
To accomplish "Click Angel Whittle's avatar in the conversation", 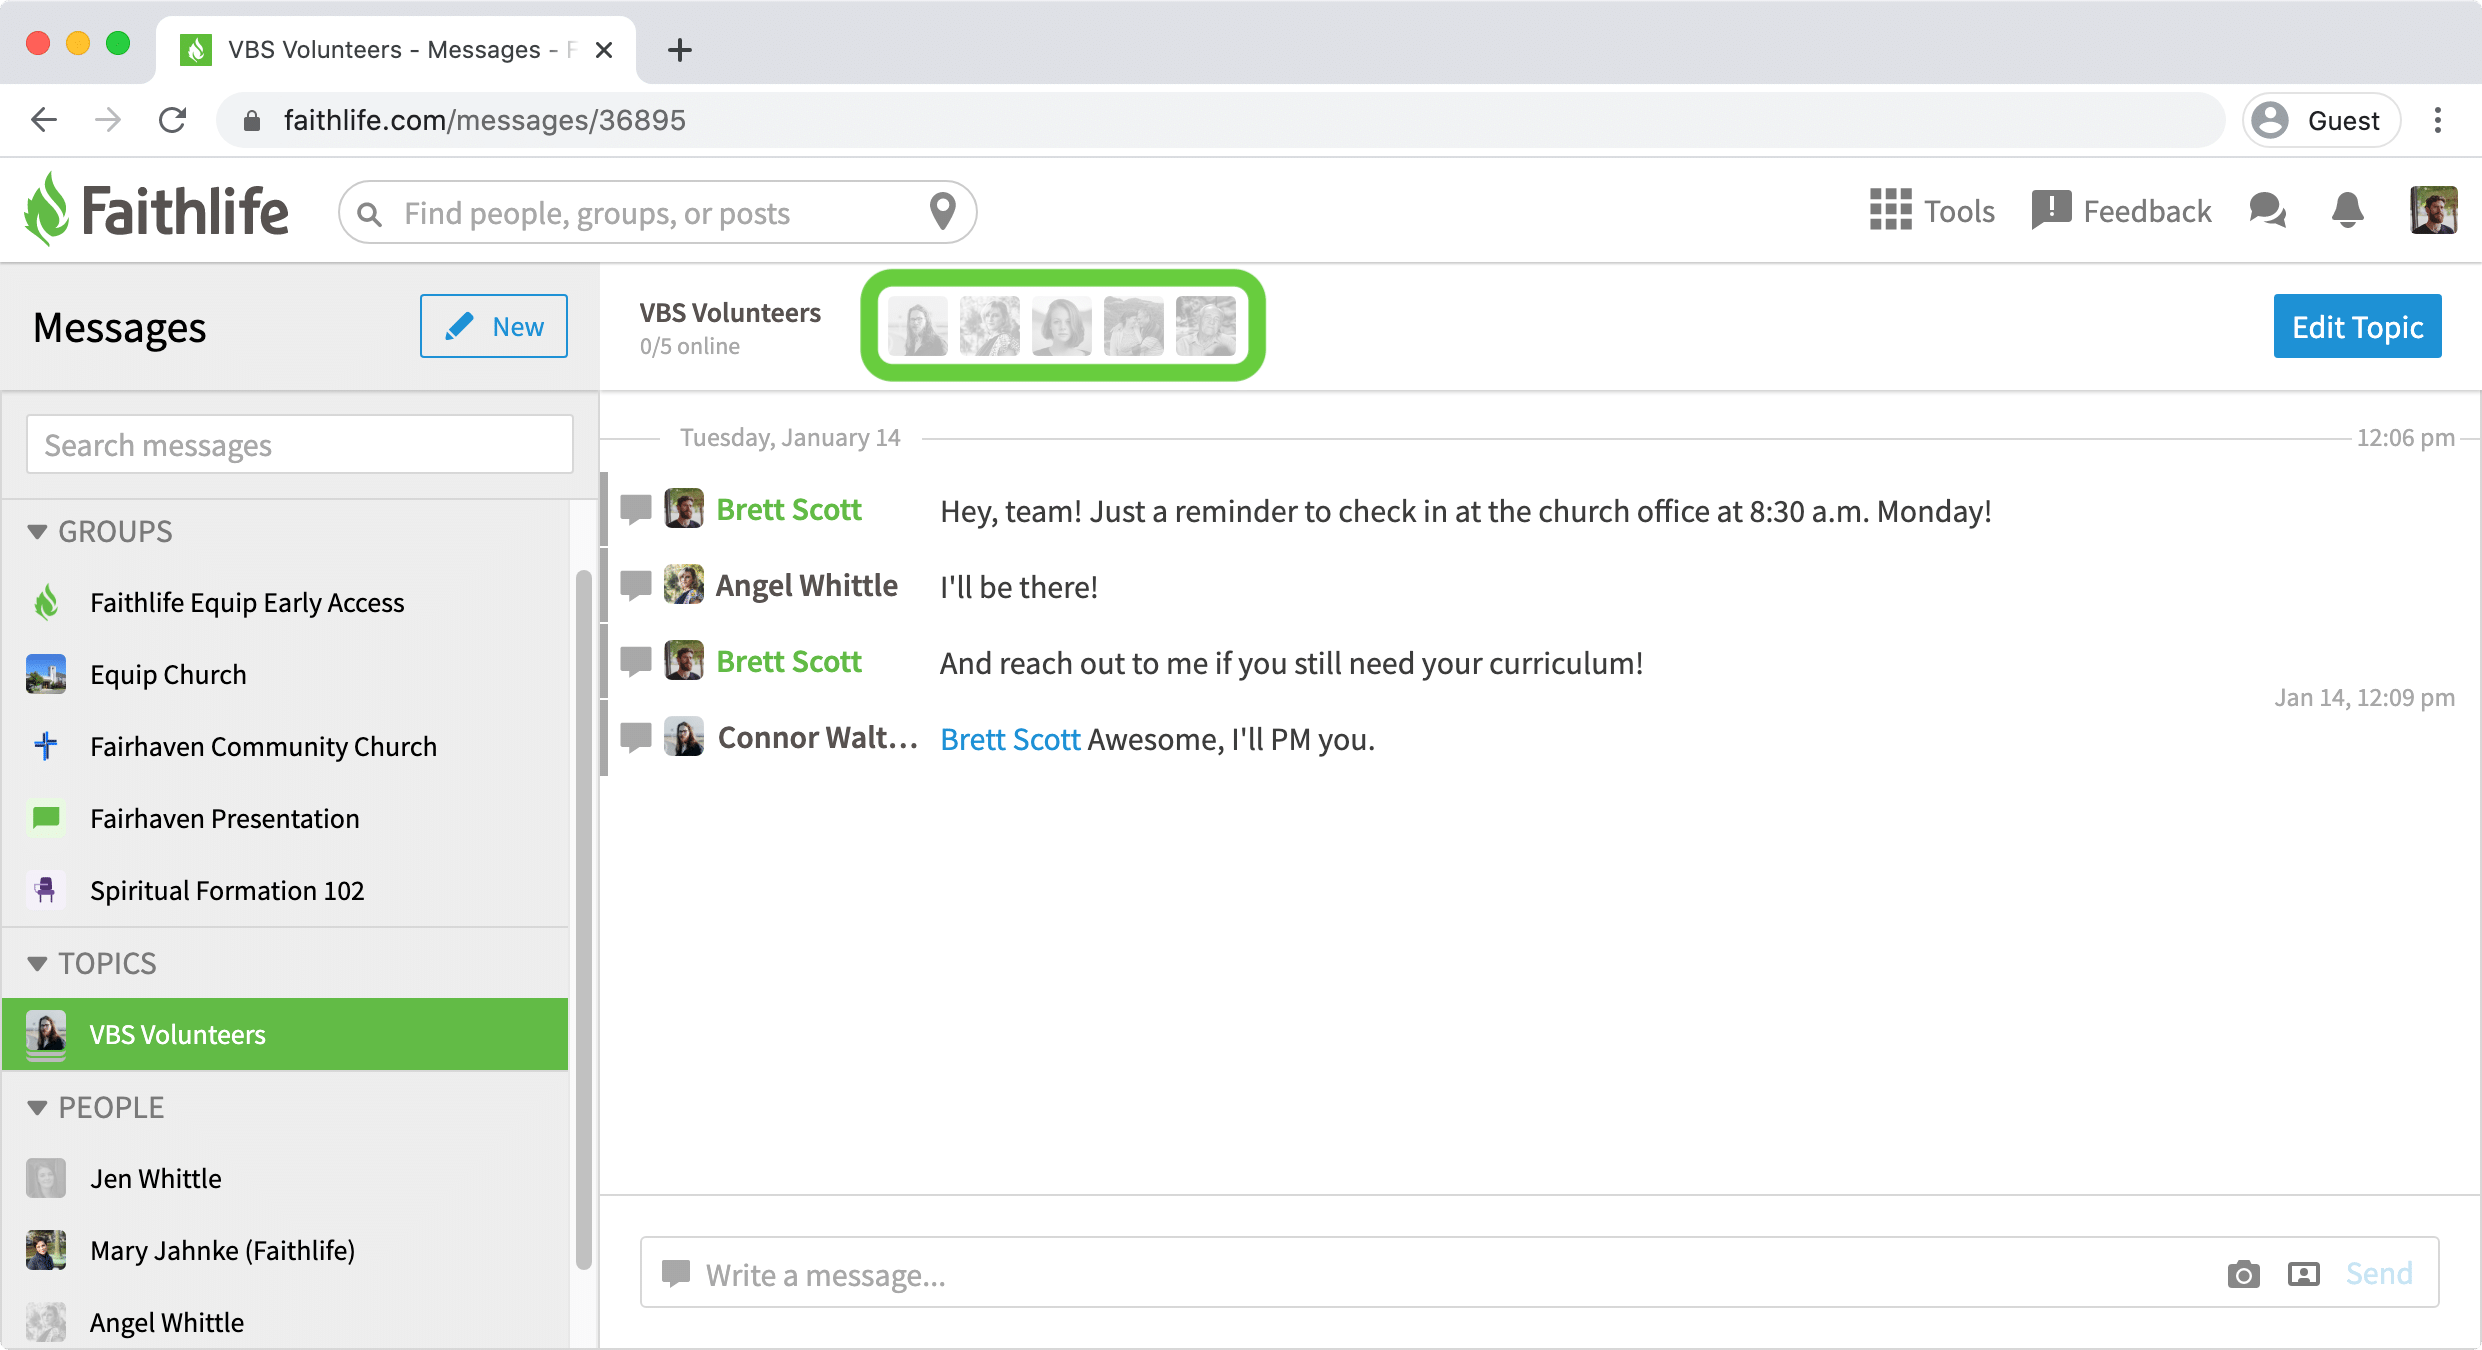I will (x=684, y=585).
